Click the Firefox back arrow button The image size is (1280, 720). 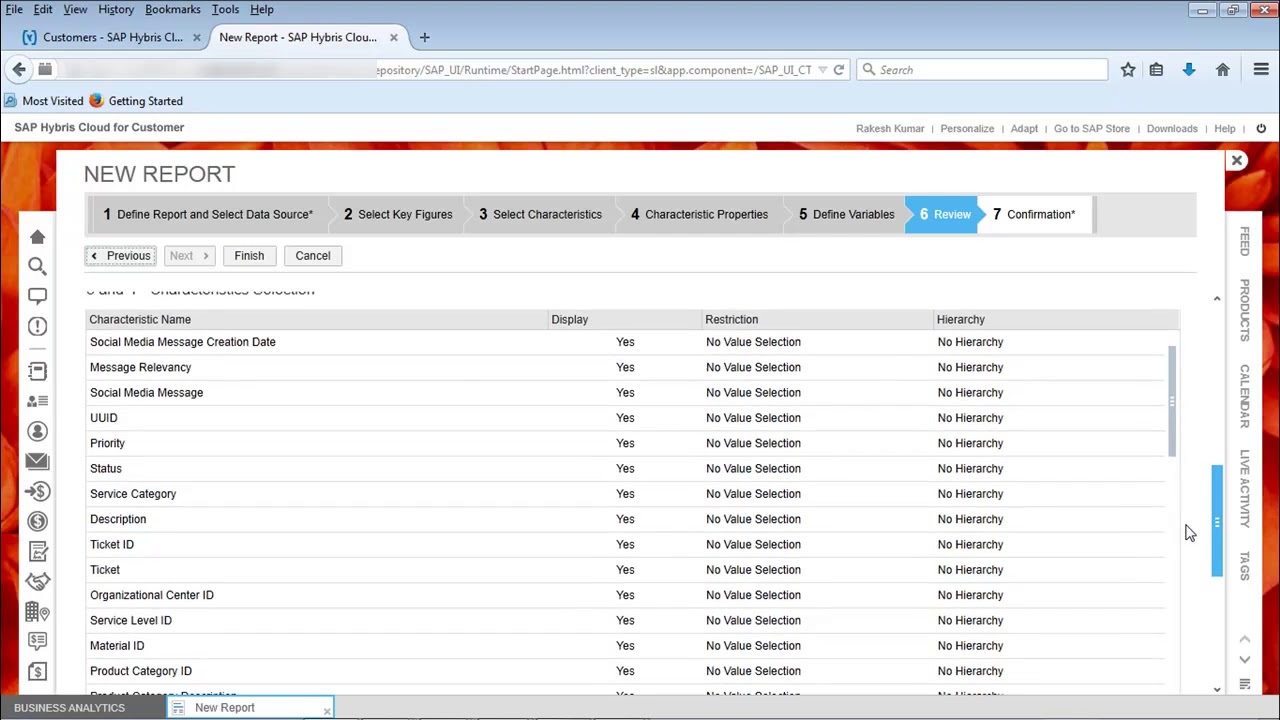point(19,69)
